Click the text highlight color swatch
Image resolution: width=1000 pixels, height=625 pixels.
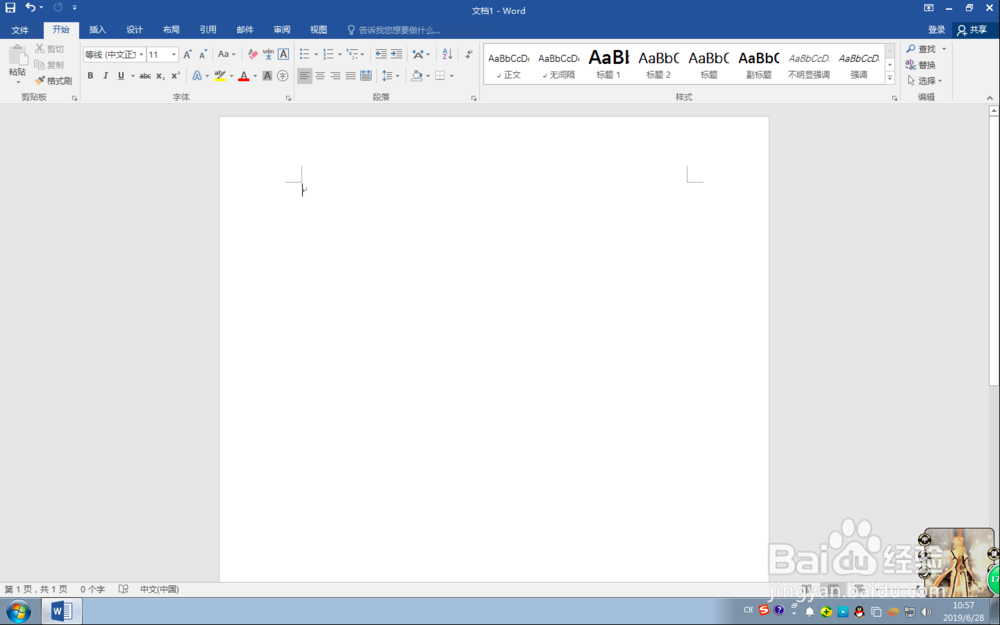tap(222, 75)
